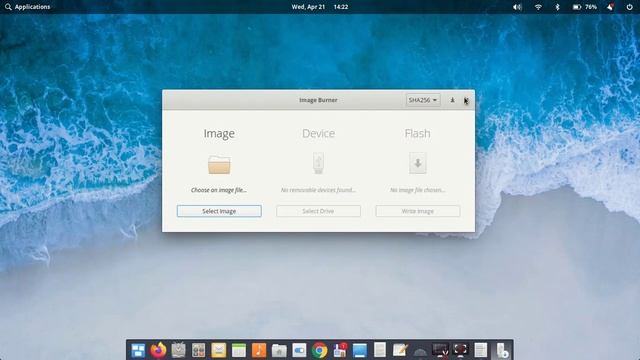Viewport: 640px width, 360px height.
Task: Click the Image Burner USB icon in dock
Action: (x=501, y=350)
